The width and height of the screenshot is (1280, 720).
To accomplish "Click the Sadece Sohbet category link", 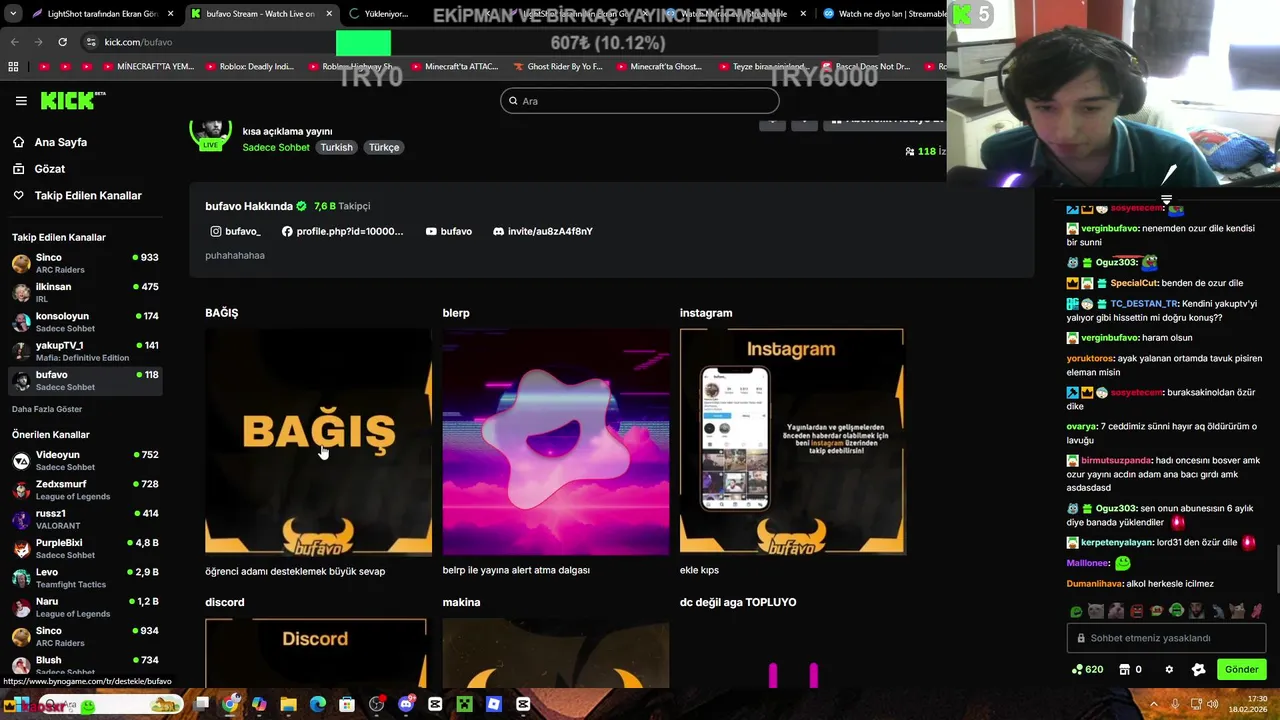I will (x=276, y=147).
